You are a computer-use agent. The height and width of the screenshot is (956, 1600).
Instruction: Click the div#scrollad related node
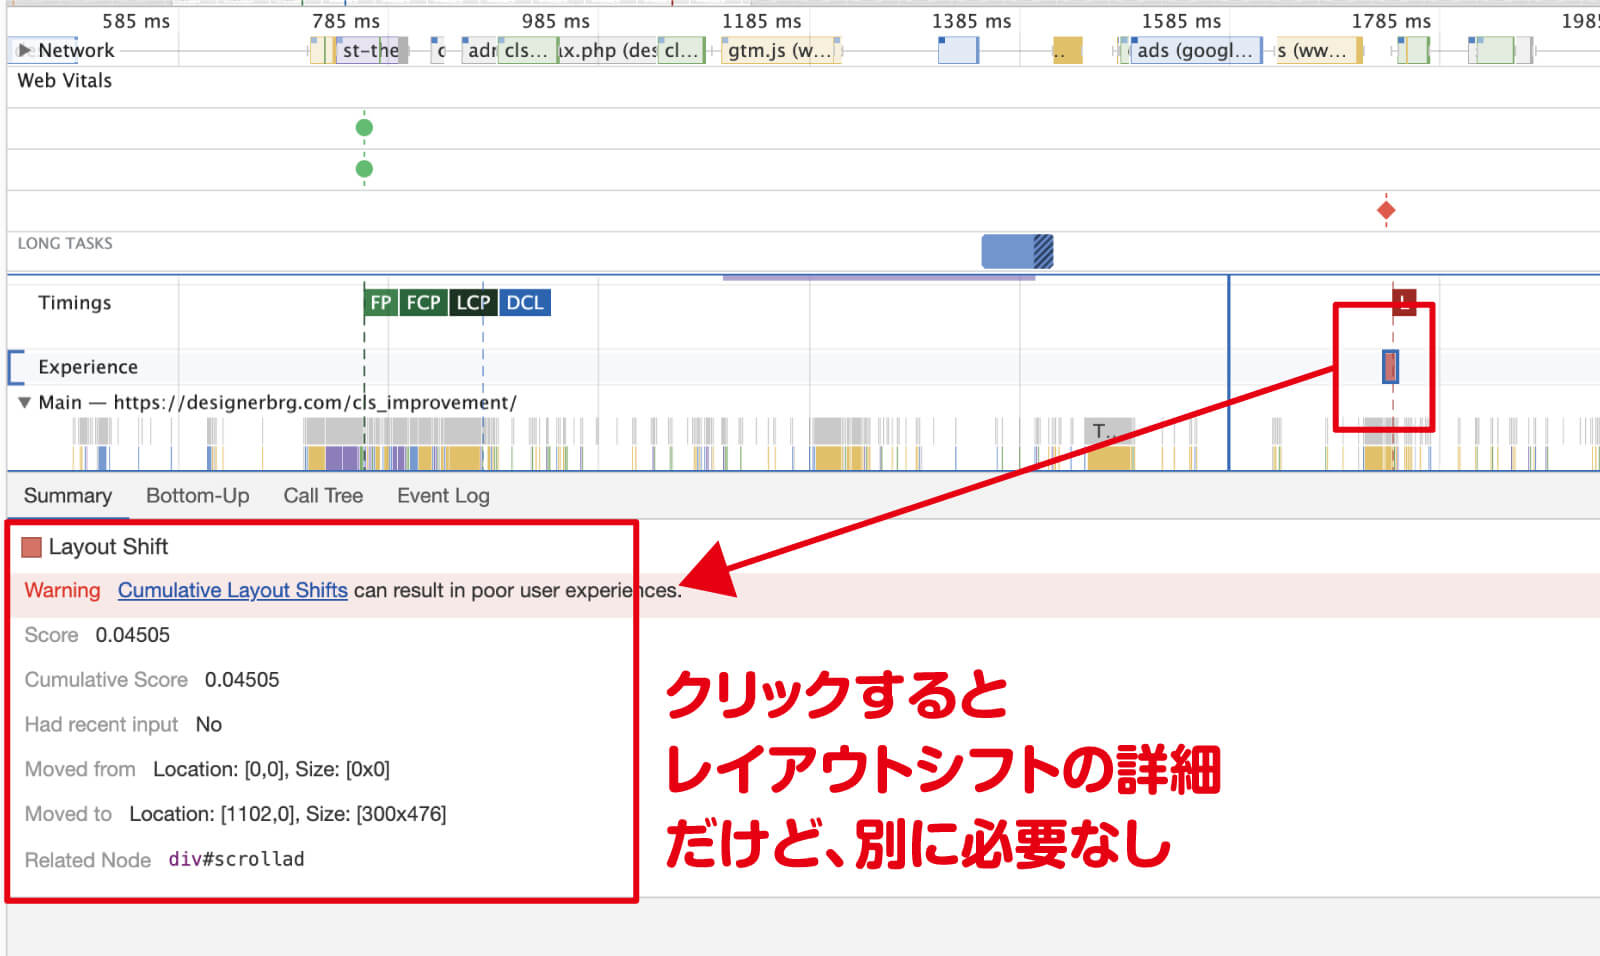[236, 859]
